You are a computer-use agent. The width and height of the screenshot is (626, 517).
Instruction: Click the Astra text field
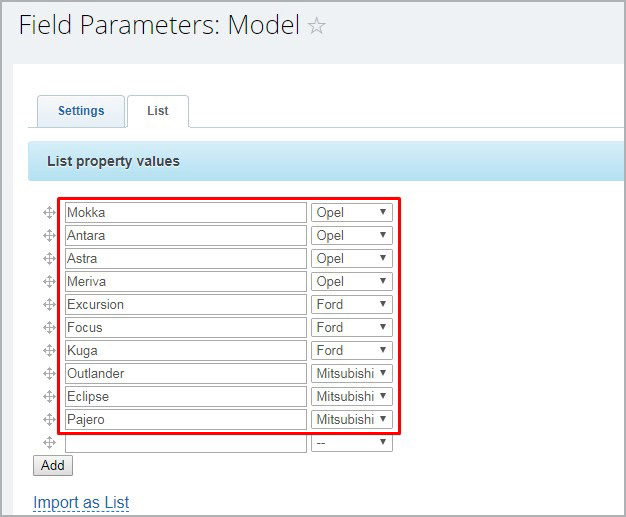tap(186, 258)
